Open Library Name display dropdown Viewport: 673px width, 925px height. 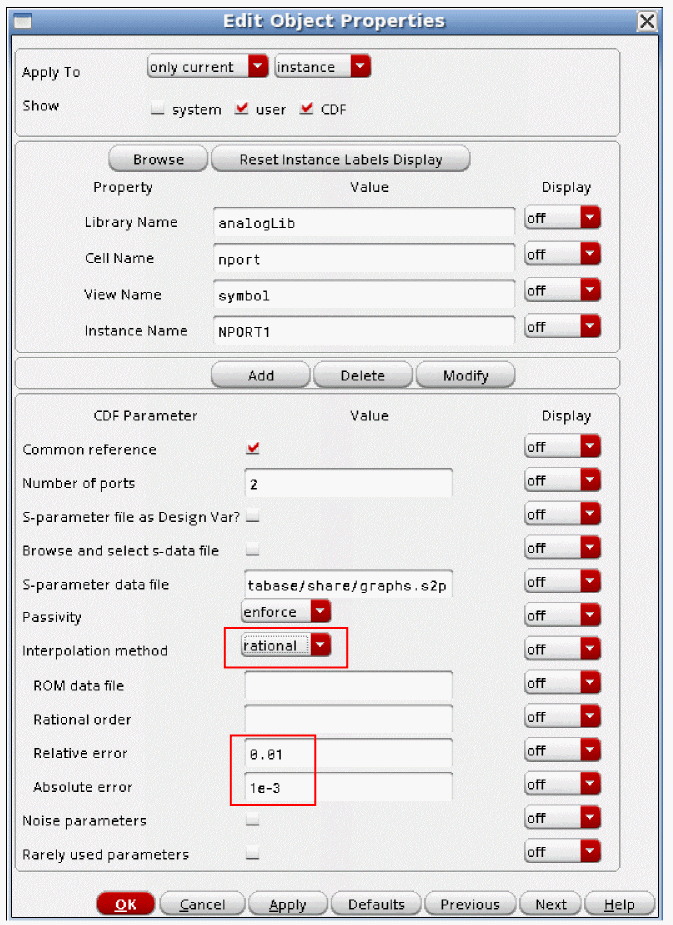[563, 218]
